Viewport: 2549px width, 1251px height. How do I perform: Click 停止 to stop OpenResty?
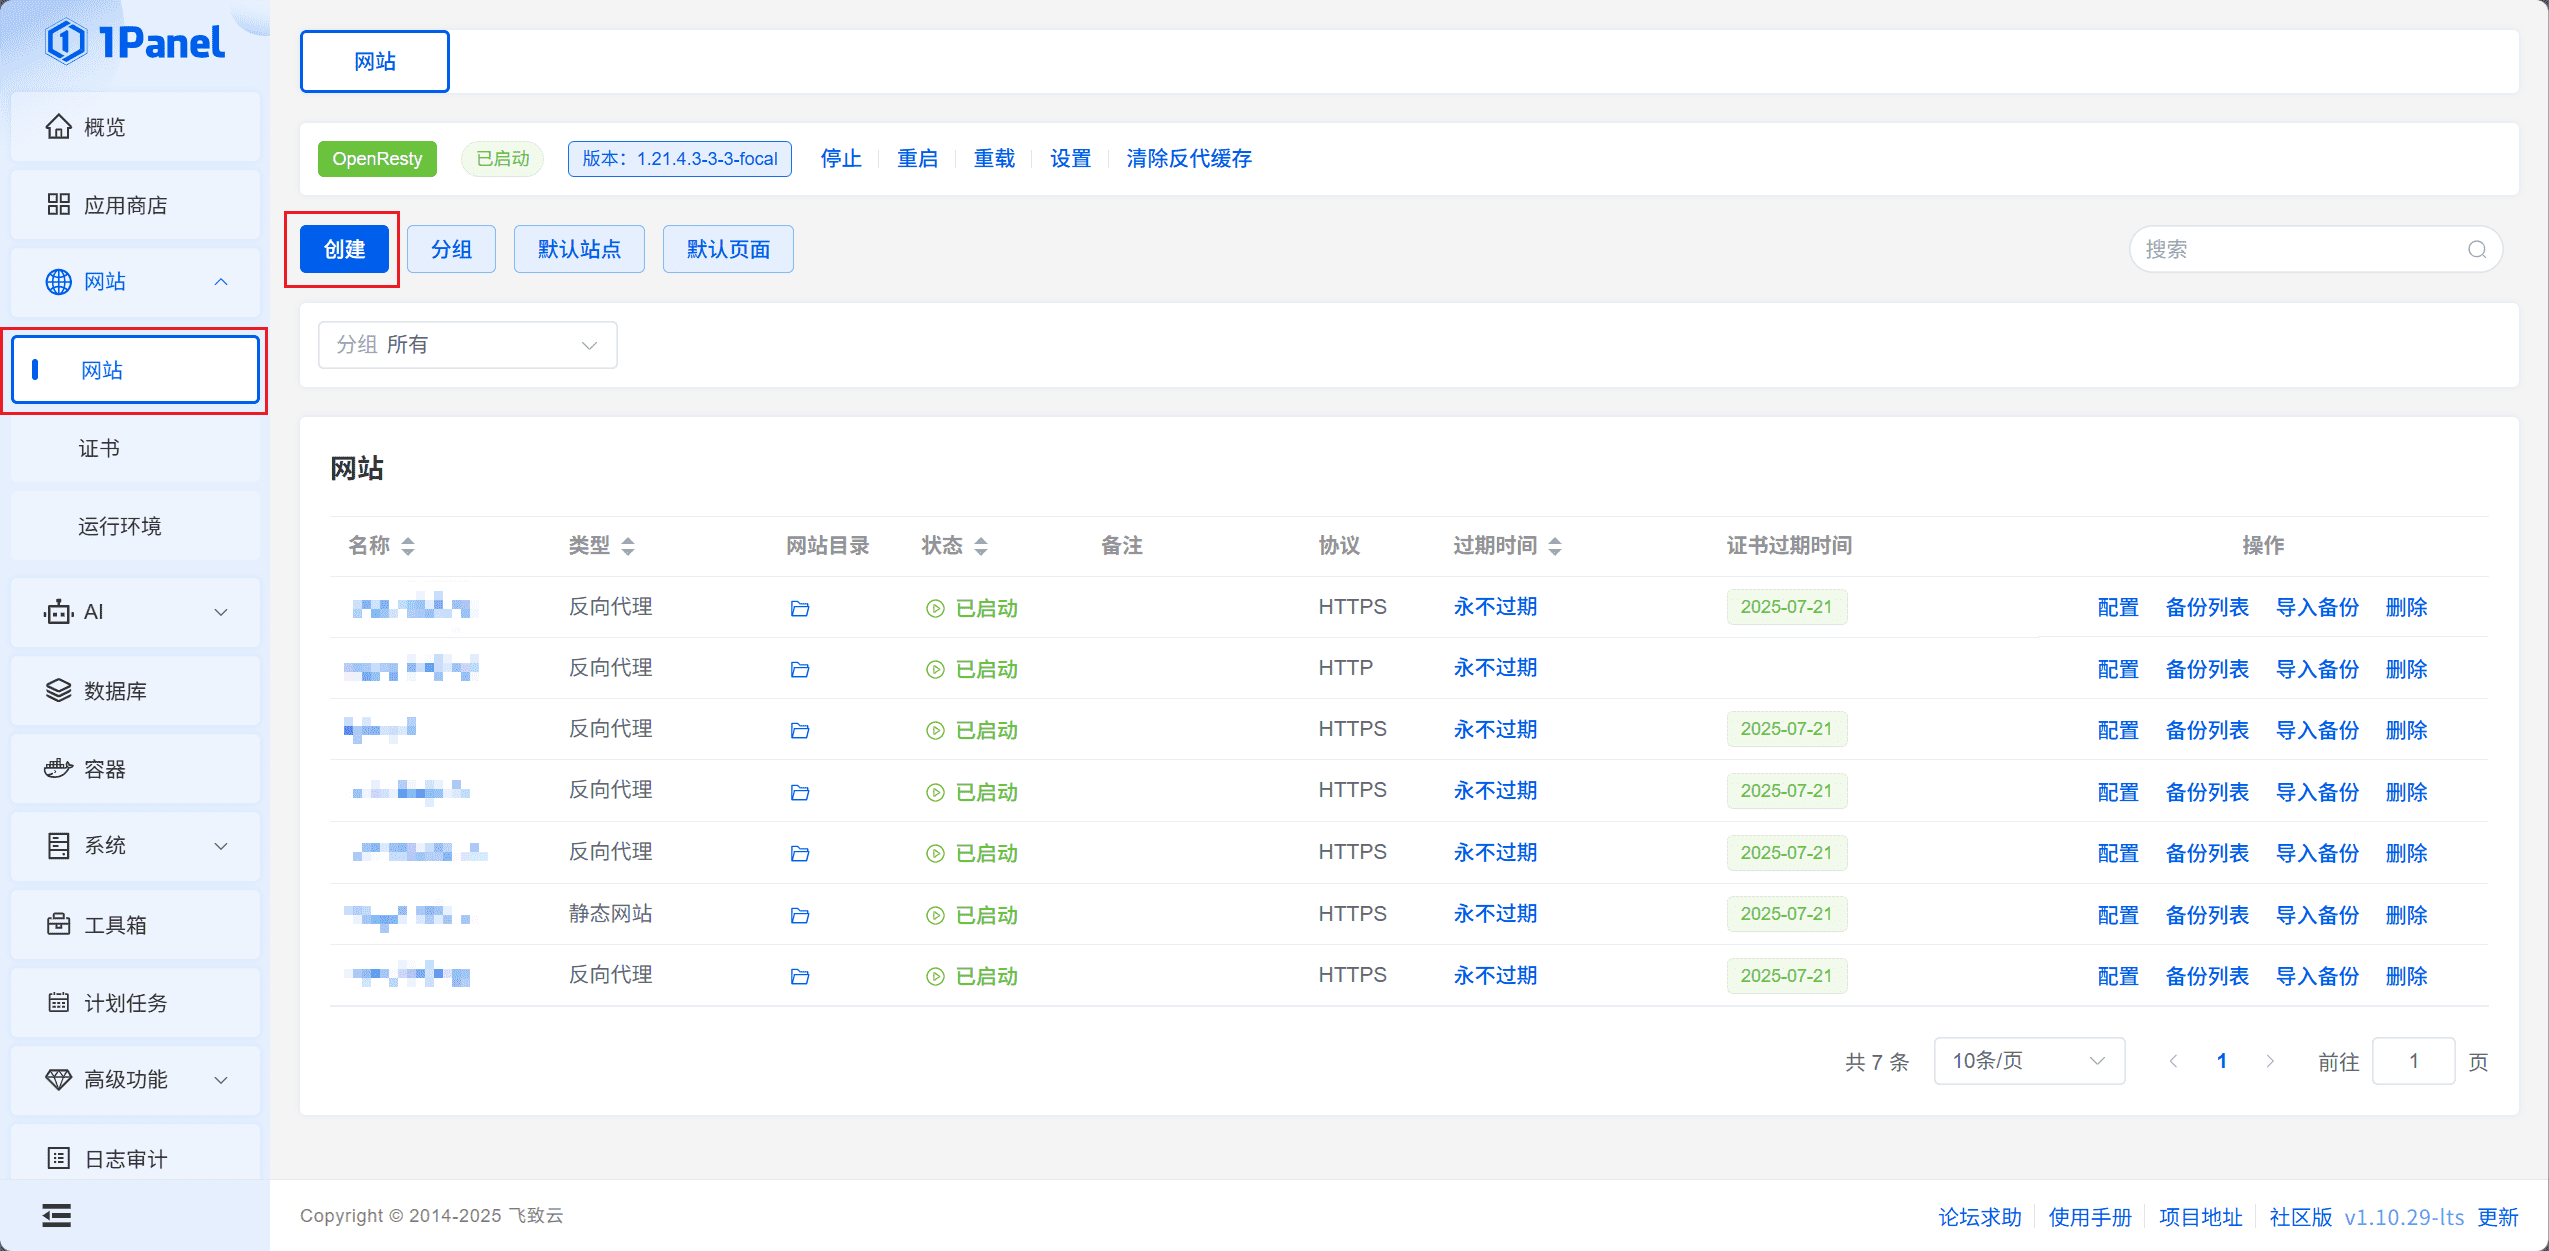841,159
